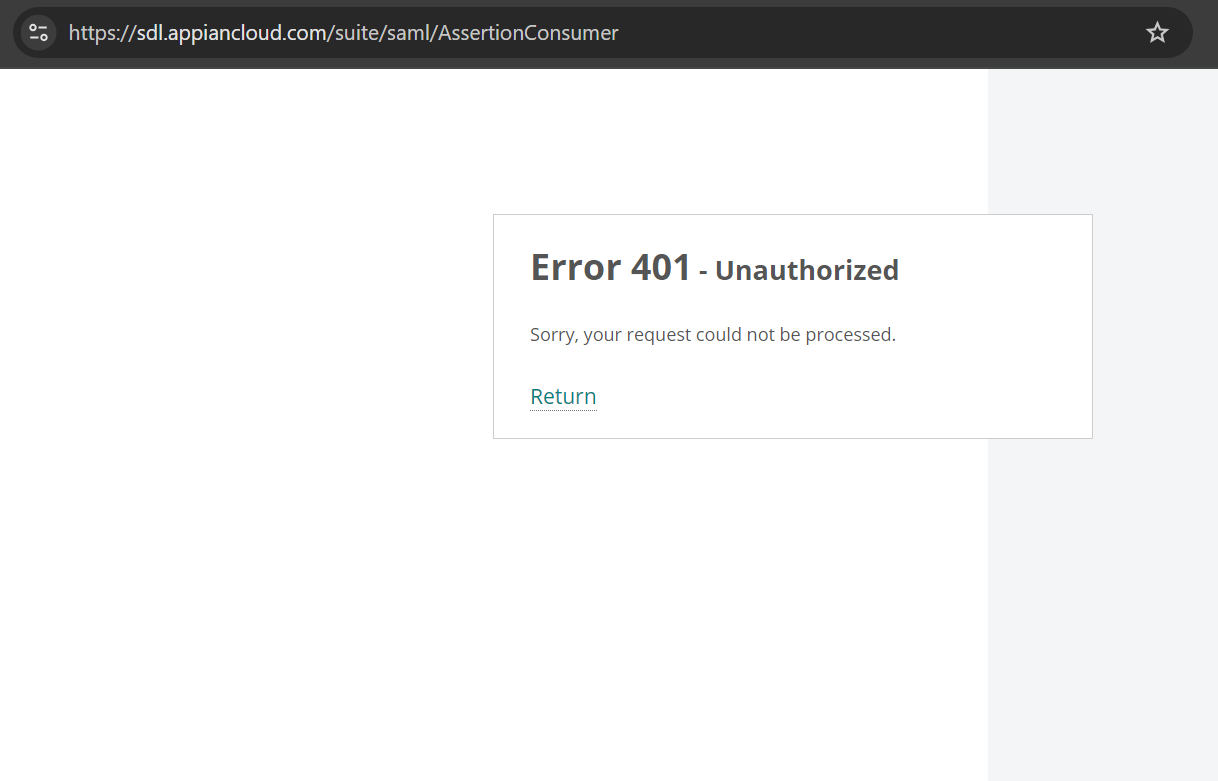
Task: Bookmark this page with the star icon
Action: click(1157, 33)
